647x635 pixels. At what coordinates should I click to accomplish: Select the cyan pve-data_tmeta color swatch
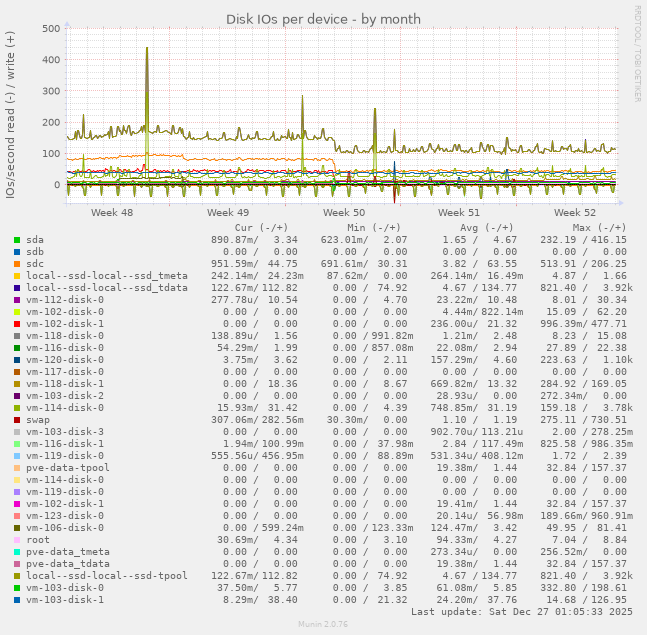17,552
